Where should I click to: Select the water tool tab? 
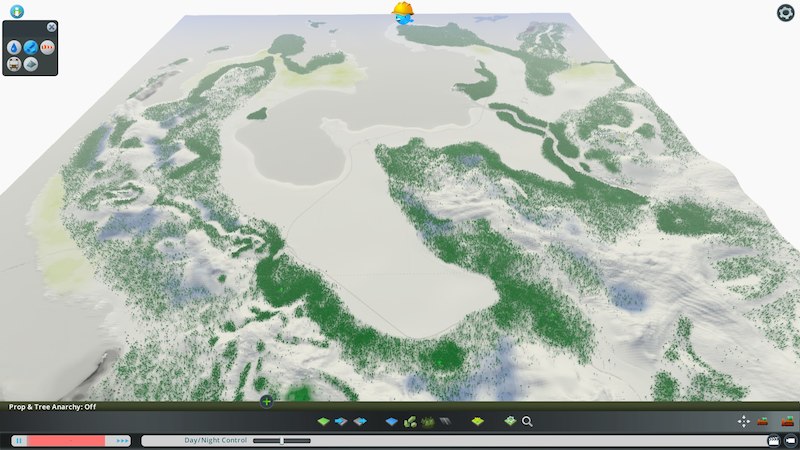[x=391, y=422]
